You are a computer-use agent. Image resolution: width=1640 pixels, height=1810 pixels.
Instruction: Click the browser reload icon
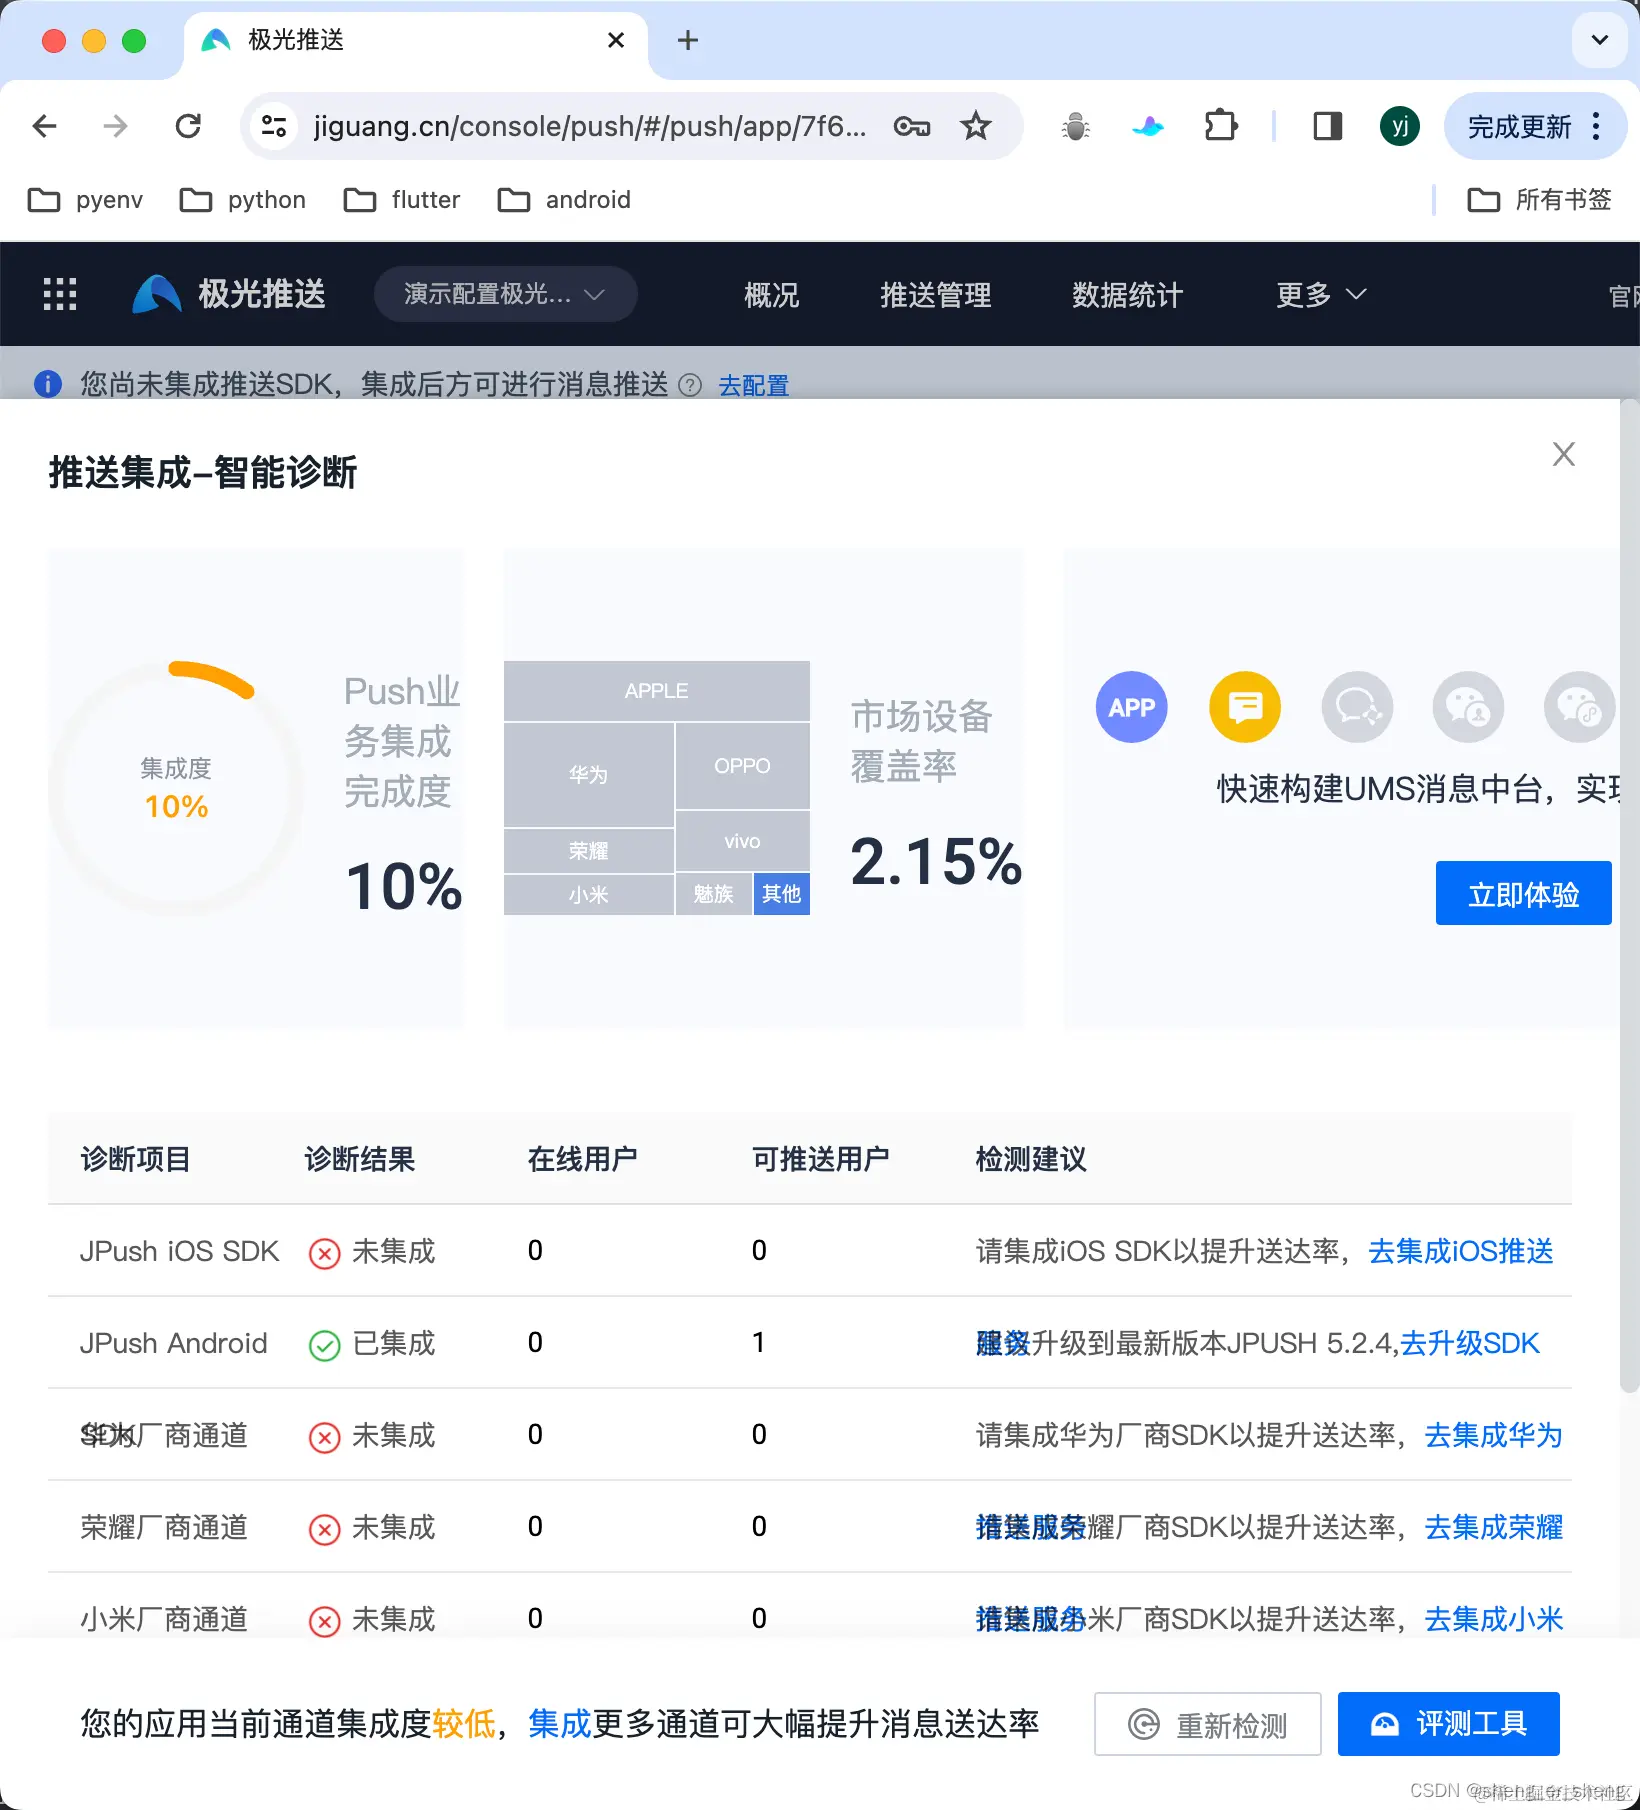tap(188, 125)
